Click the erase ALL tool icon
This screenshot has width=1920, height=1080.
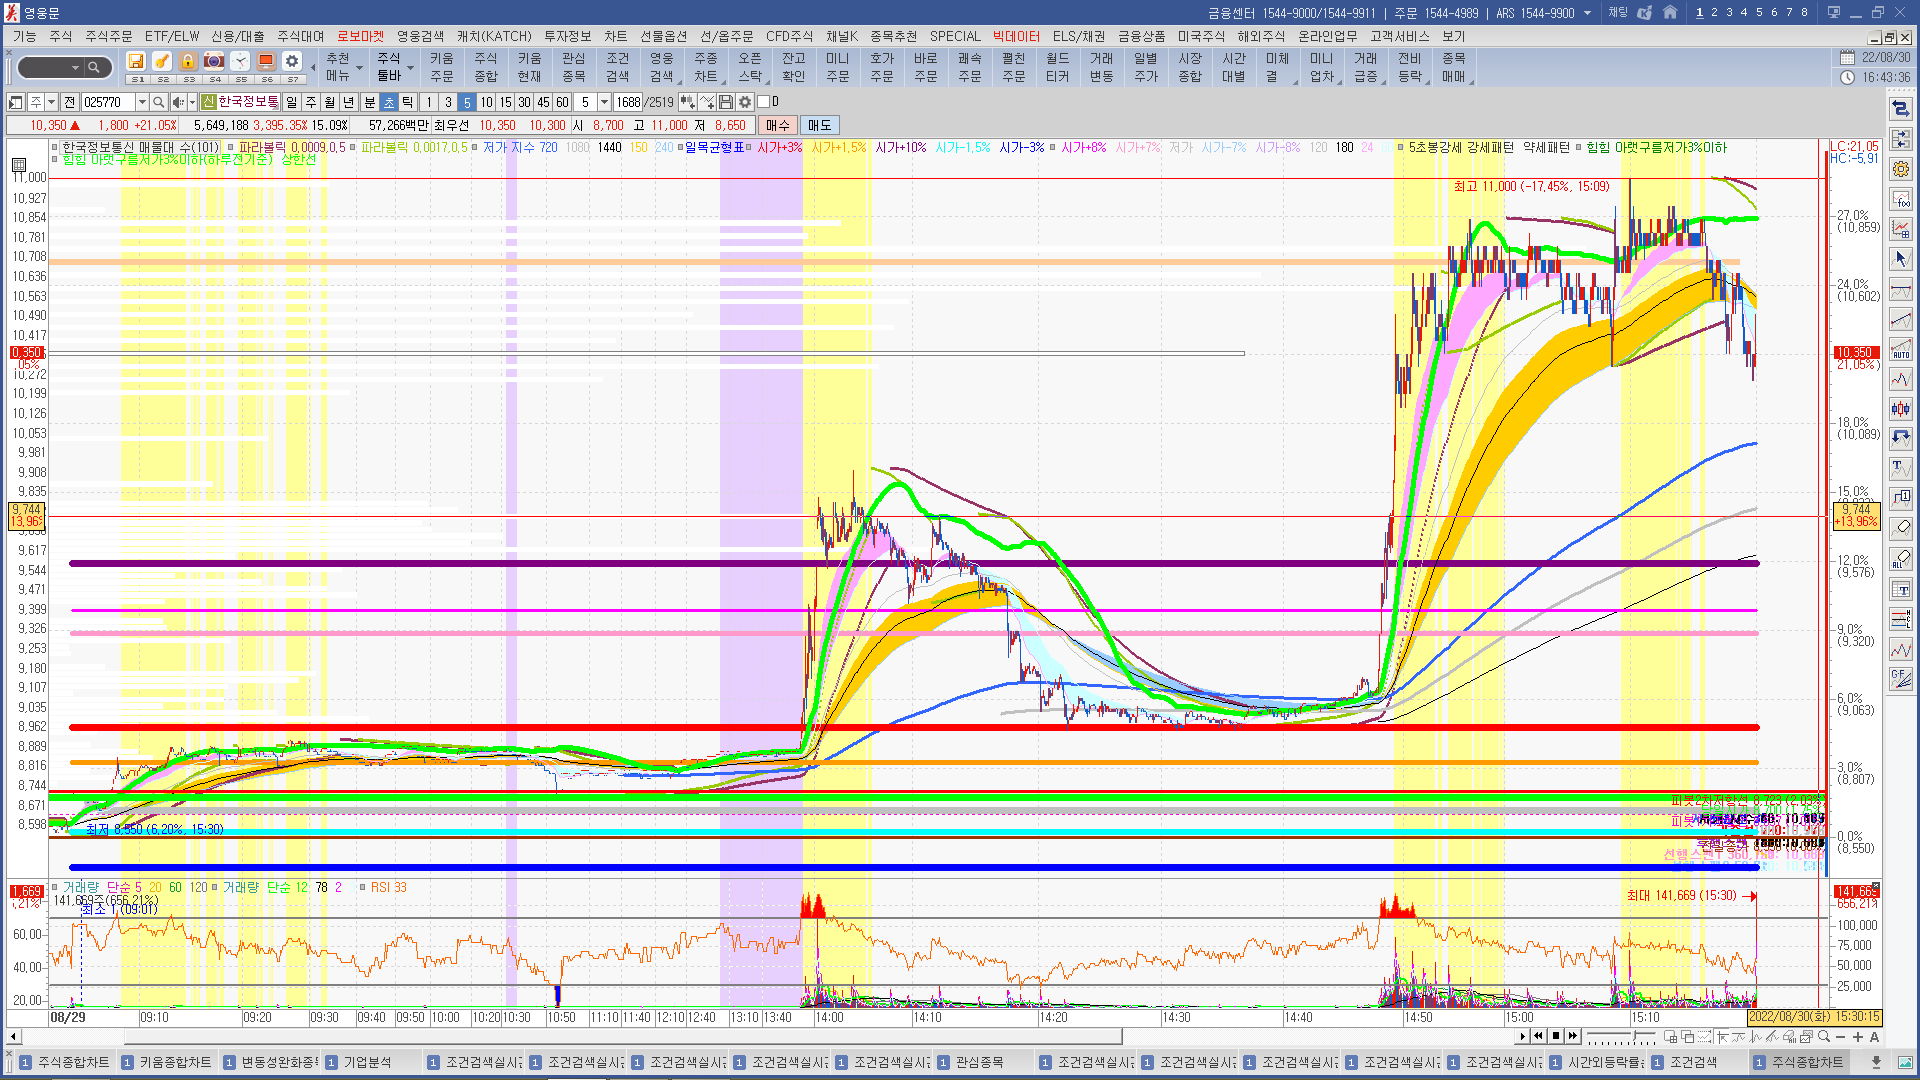pyautogui.click(x=1901, y=558)
